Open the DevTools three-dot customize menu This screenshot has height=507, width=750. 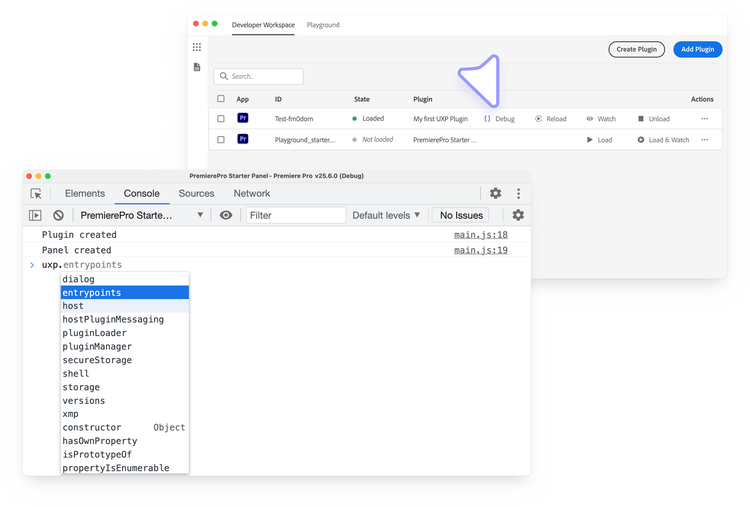pyautogui.click(x=518, y=193)
